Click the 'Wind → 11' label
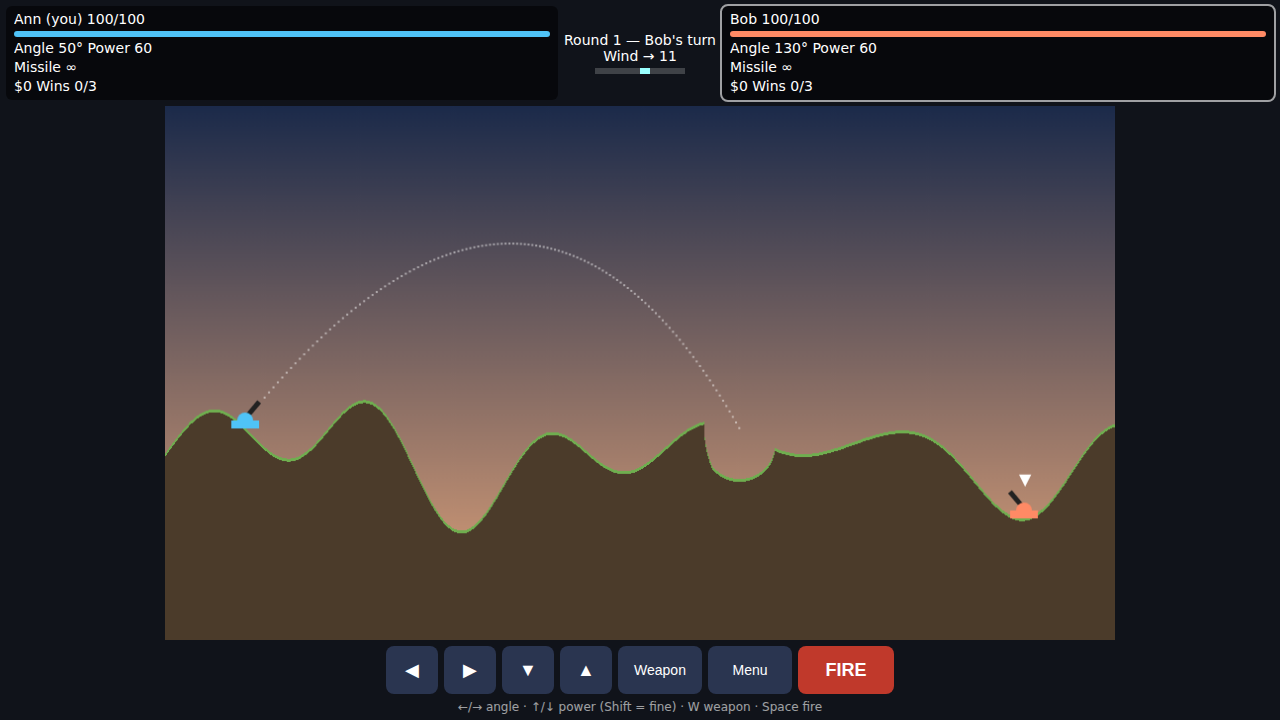Image resolution: width=1280 pixels, height=720 pixels. [640, 56]
